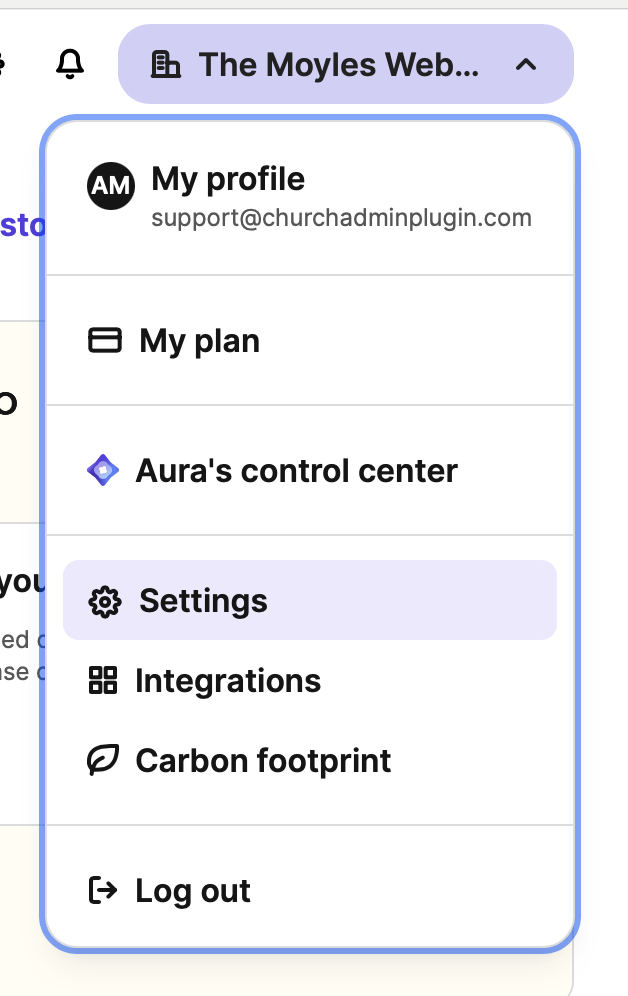
Task: Click the support@churchadminplugin.com email address
Action: [x=341, y=218]
